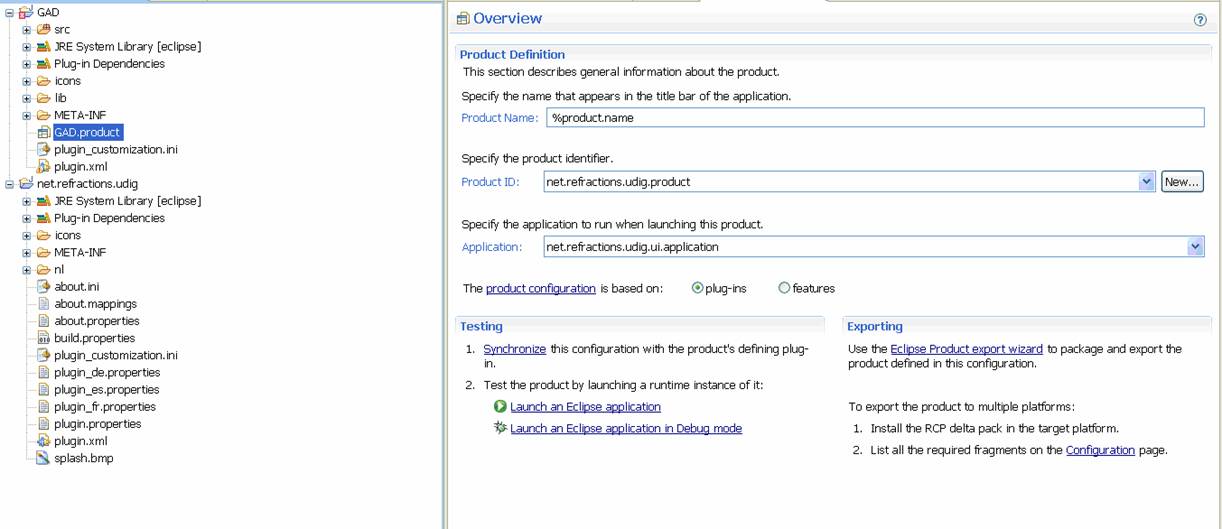Click the net.refractions.udig project icon
1222x529 pixels.
click(26, 184)
